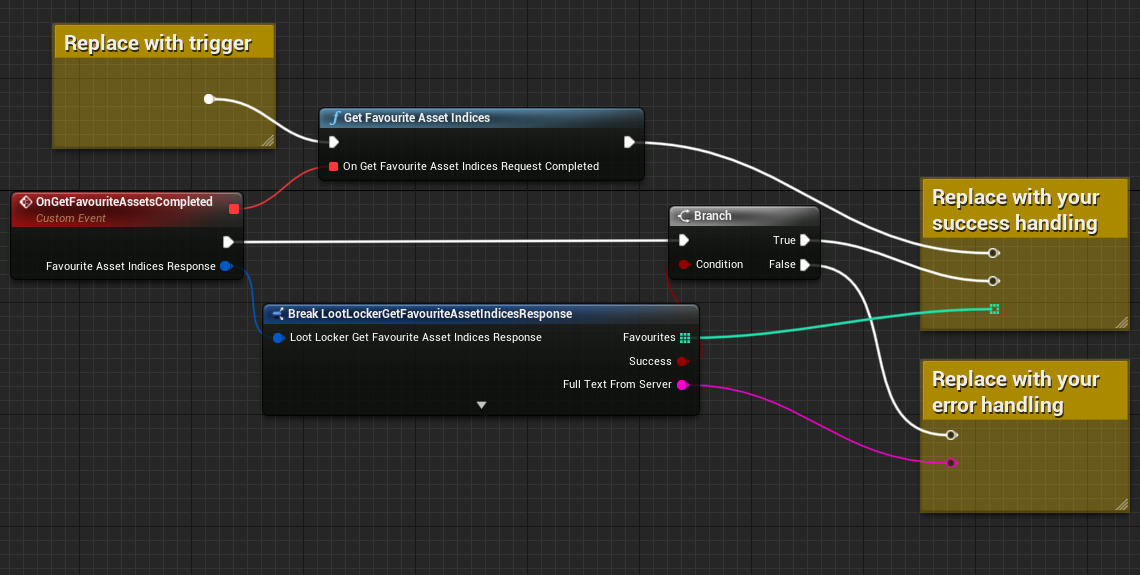Click the Branch Condition input pin

[684, 265]
